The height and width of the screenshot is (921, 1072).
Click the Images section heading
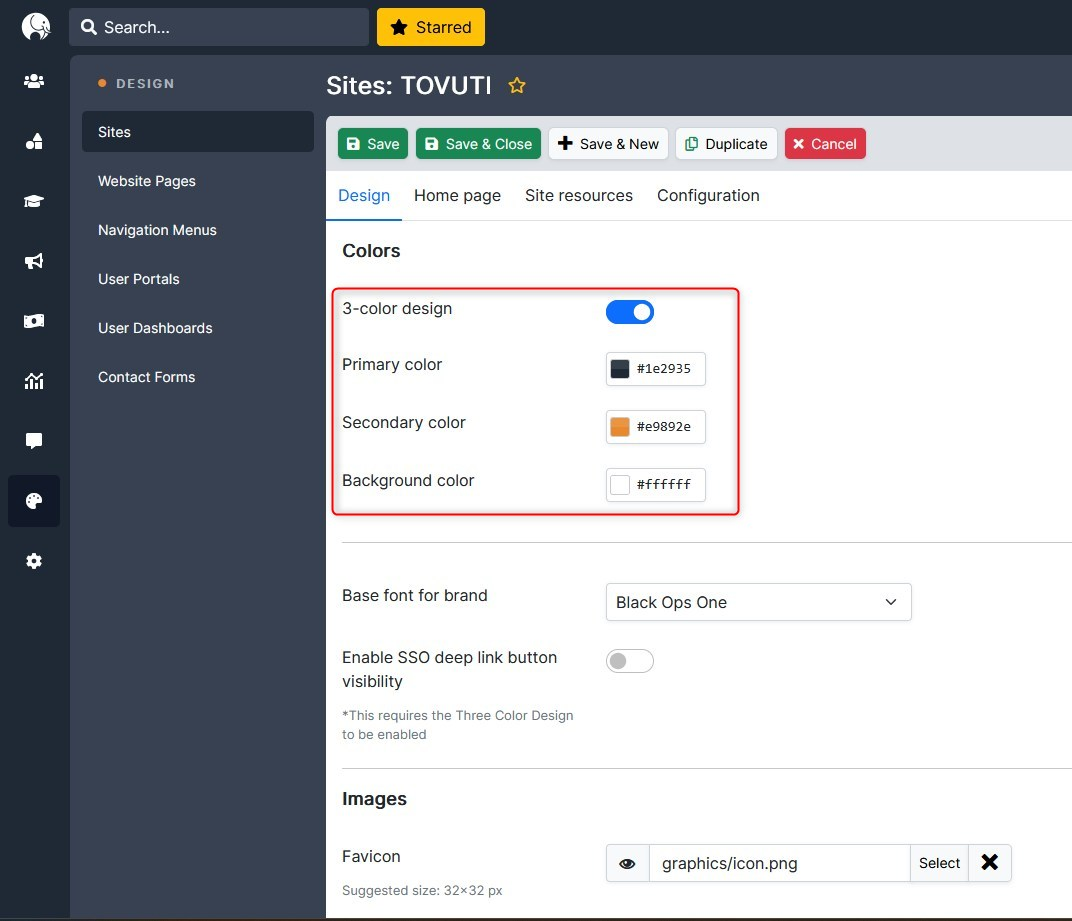click(374, 799)
